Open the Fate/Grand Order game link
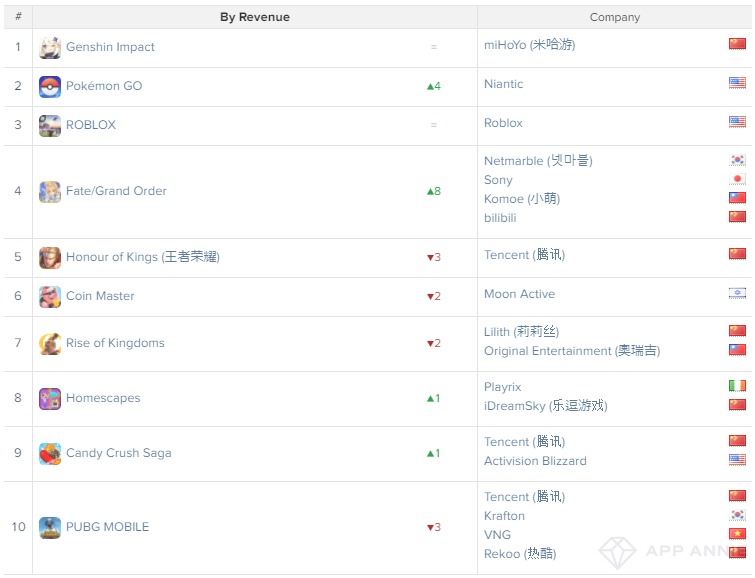 (116, 191)
